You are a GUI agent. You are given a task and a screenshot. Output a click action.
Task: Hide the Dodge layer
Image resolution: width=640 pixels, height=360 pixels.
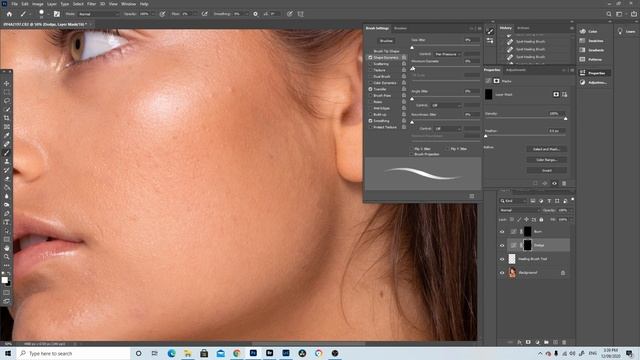coord(502,245)
